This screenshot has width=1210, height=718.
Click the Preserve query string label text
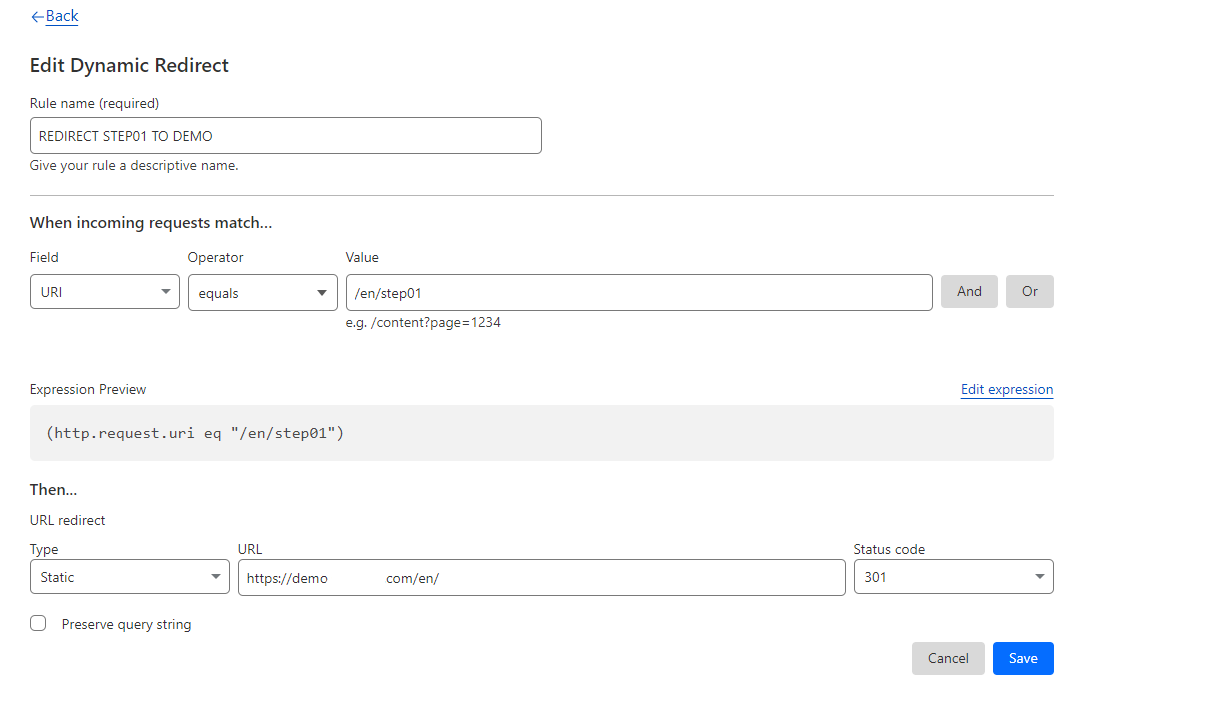tap(126, 624)
